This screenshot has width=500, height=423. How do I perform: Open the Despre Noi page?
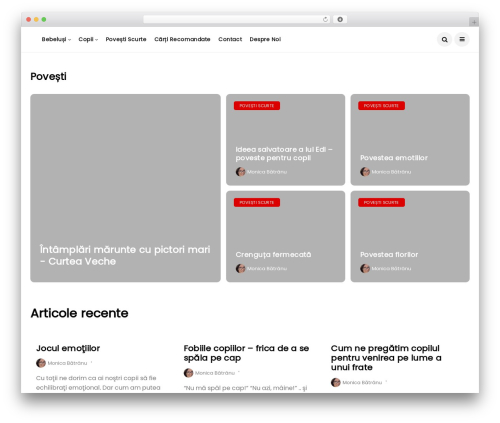pyautogui.click(x=265, y=39)
